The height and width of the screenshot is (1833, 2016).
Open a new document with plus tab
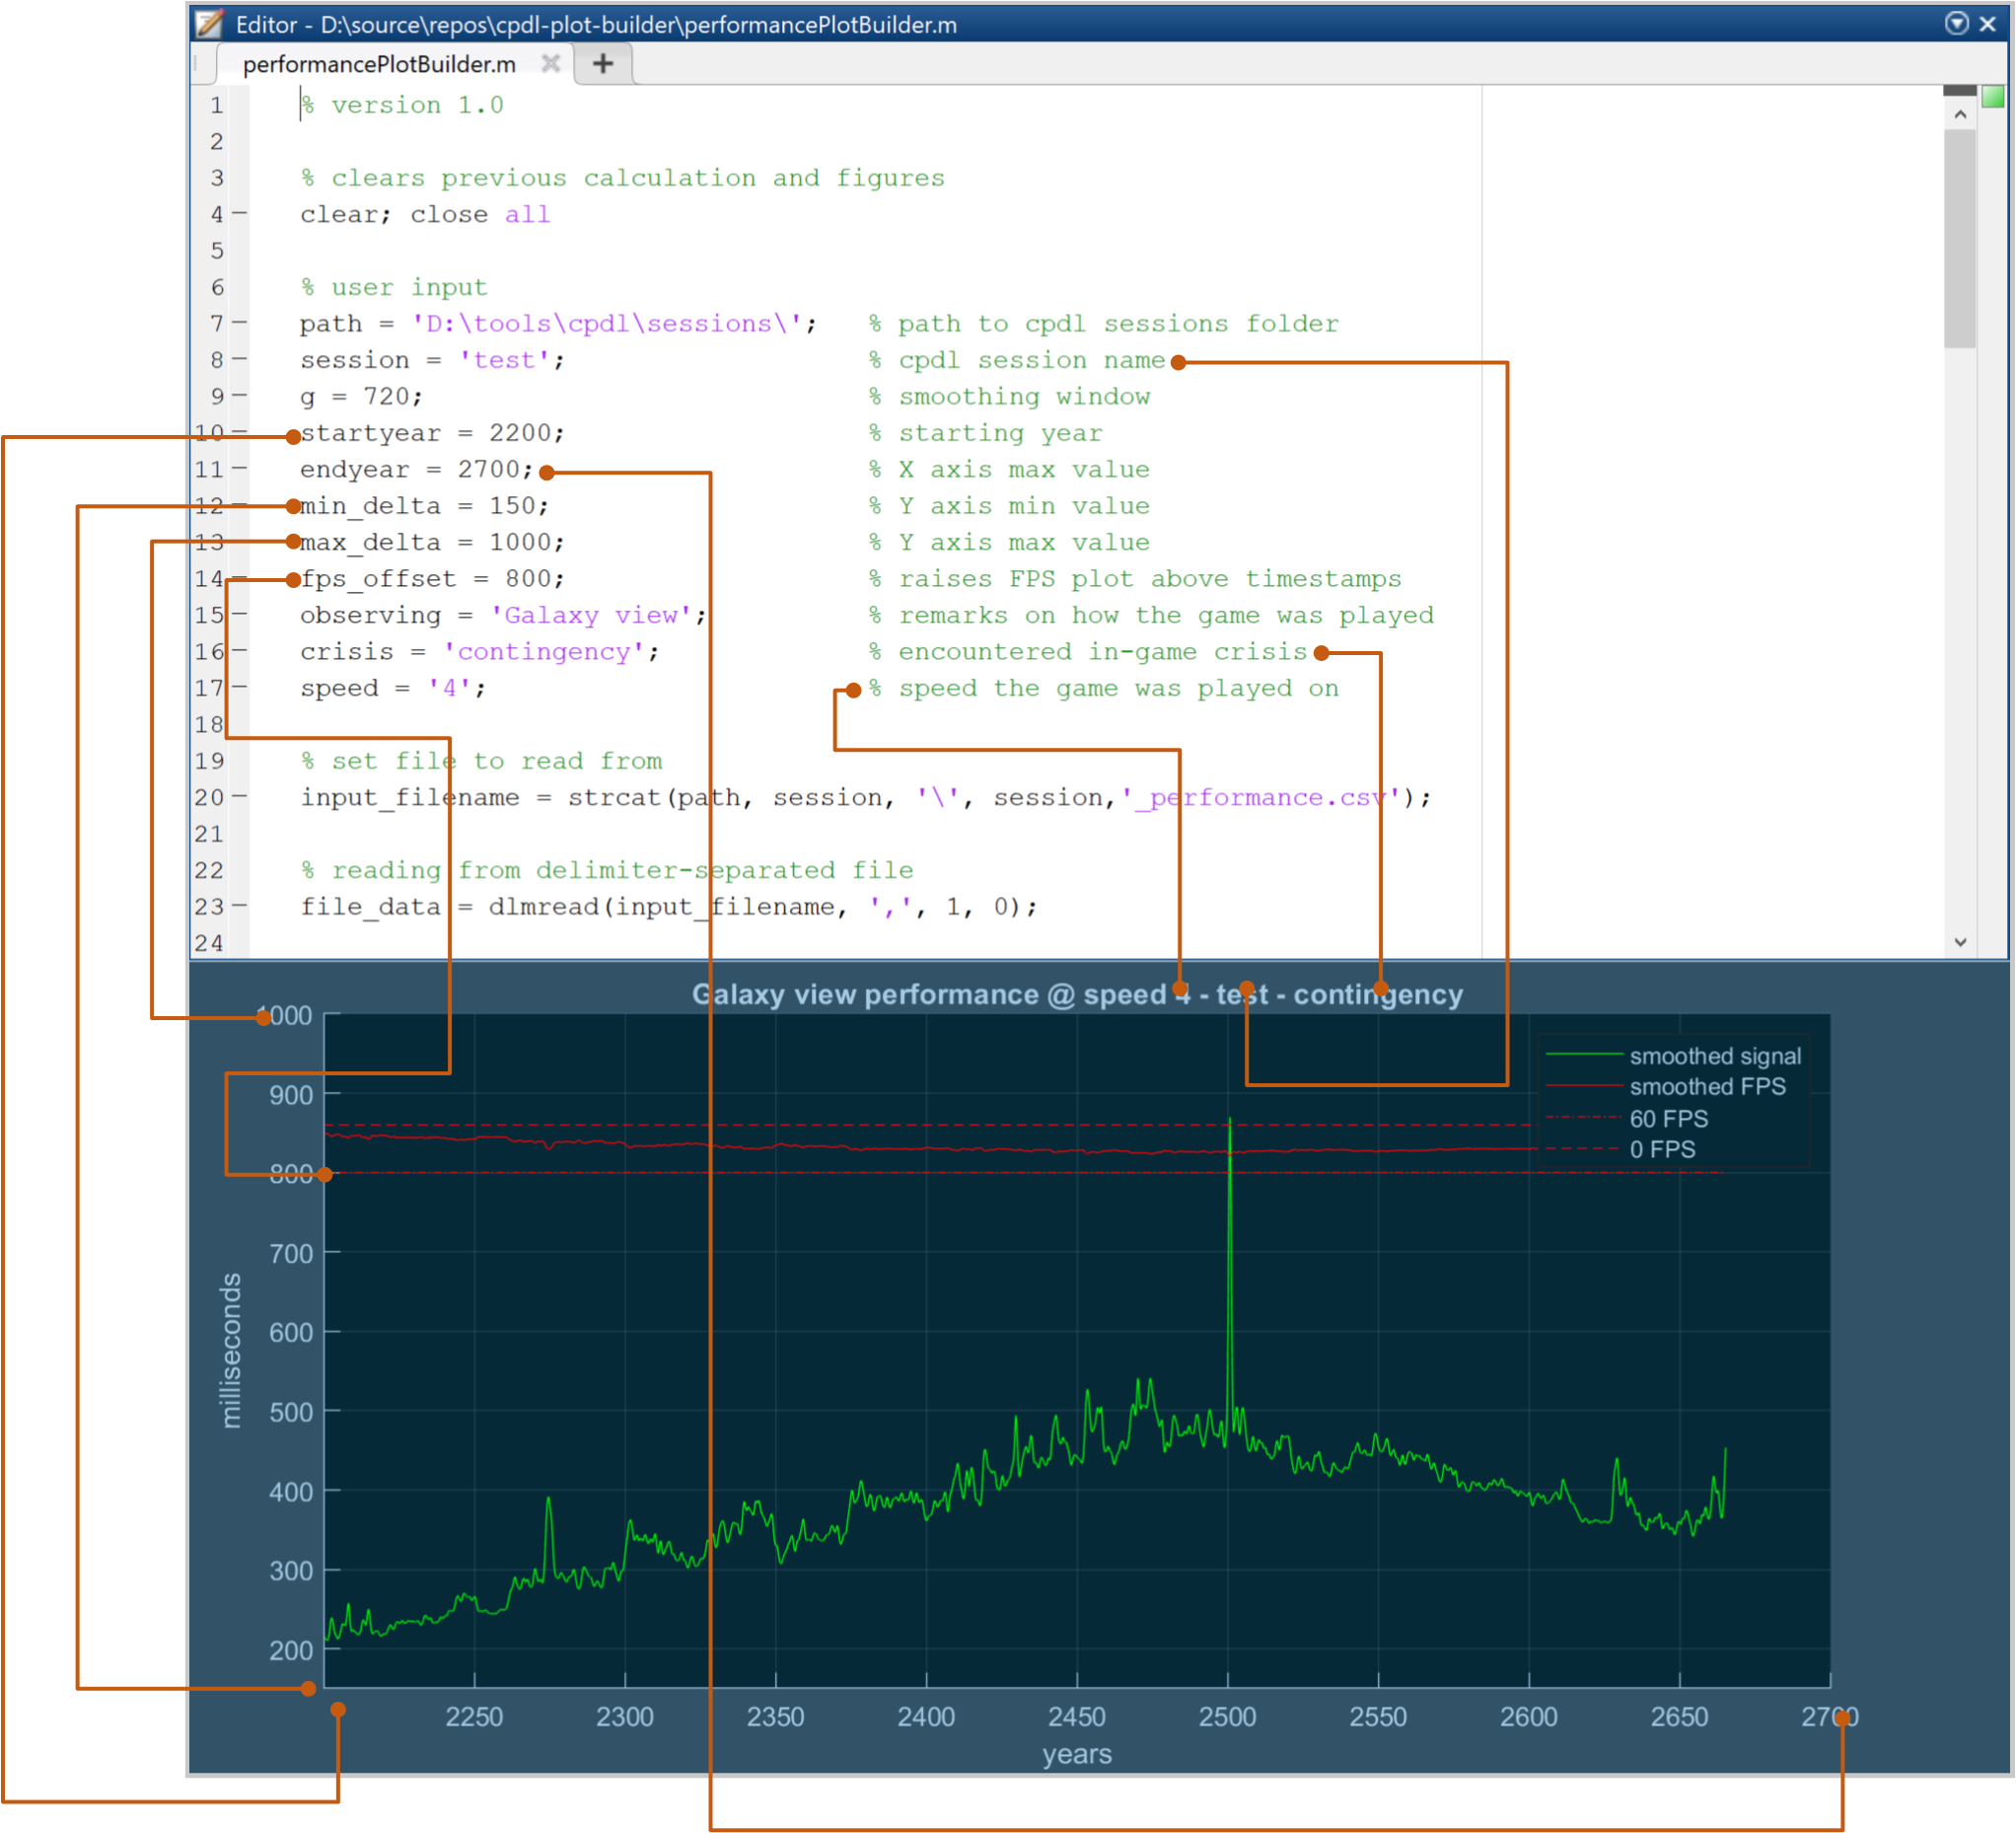pyautogui.click(x=603, y=64)
